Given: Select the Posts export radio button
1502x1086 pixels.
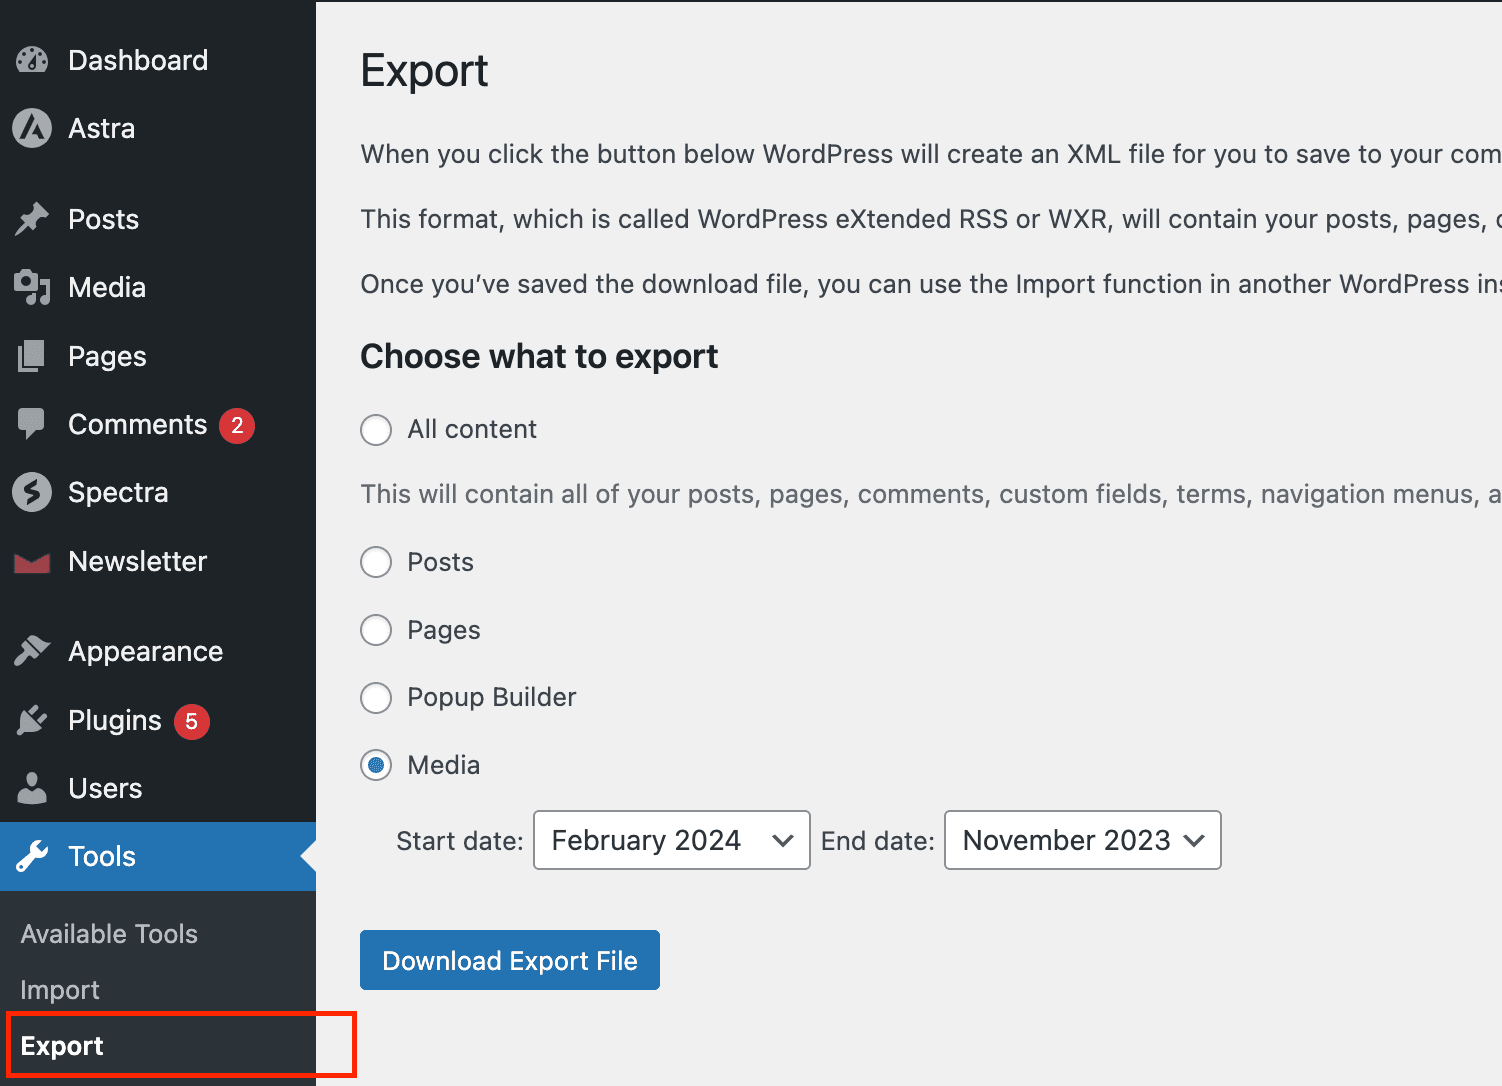Looking at the screenshot, I should pyautogui.click(x=376, y=562).
